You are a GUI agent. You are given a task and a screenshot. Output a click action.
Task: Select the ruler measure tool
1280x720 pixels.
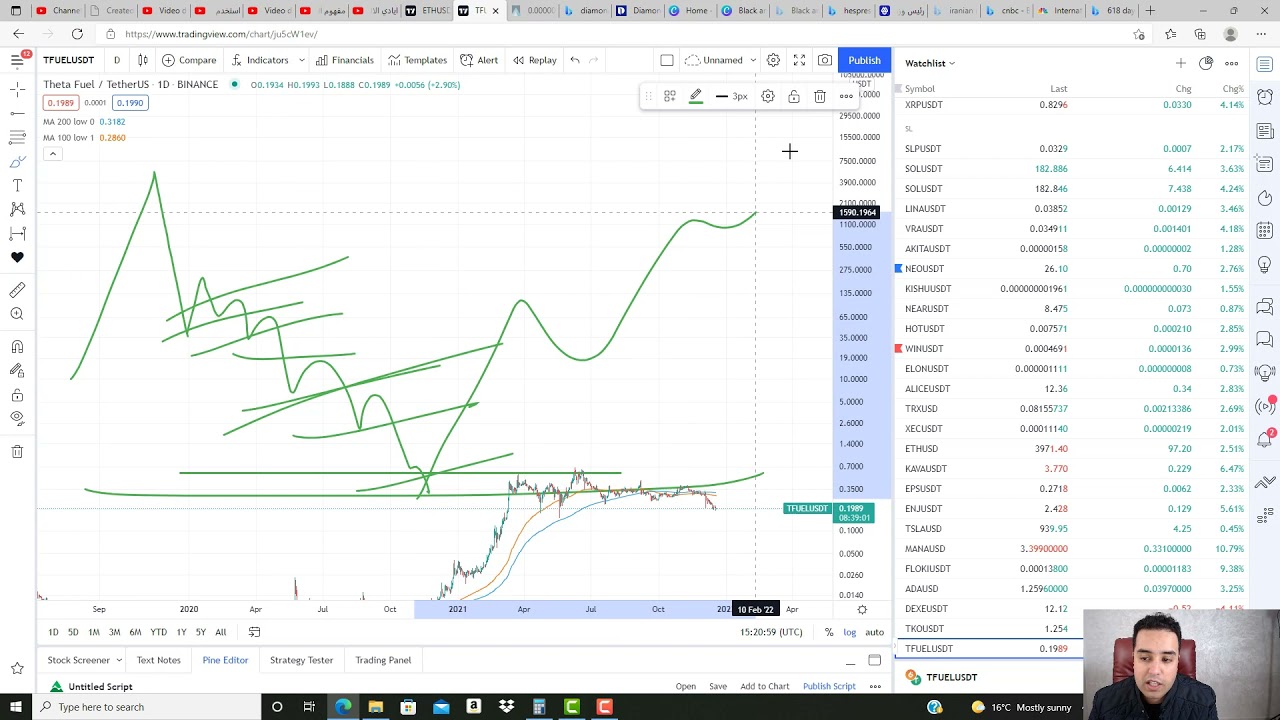[x=17, y=290]
